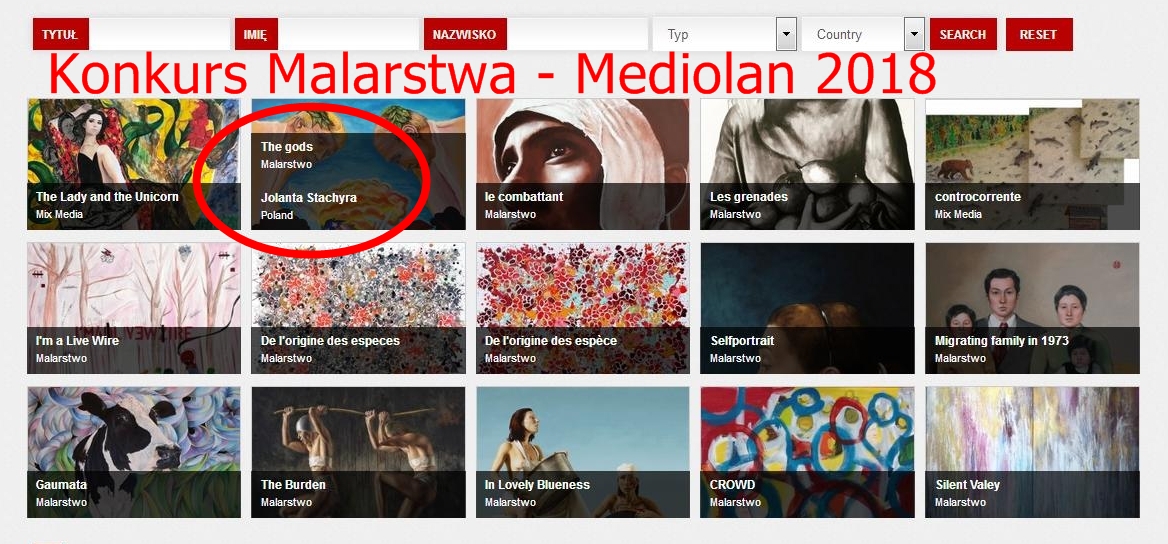Open the CROWD painting thumbnail
The image size is (1168, 544).
(807, 452)
